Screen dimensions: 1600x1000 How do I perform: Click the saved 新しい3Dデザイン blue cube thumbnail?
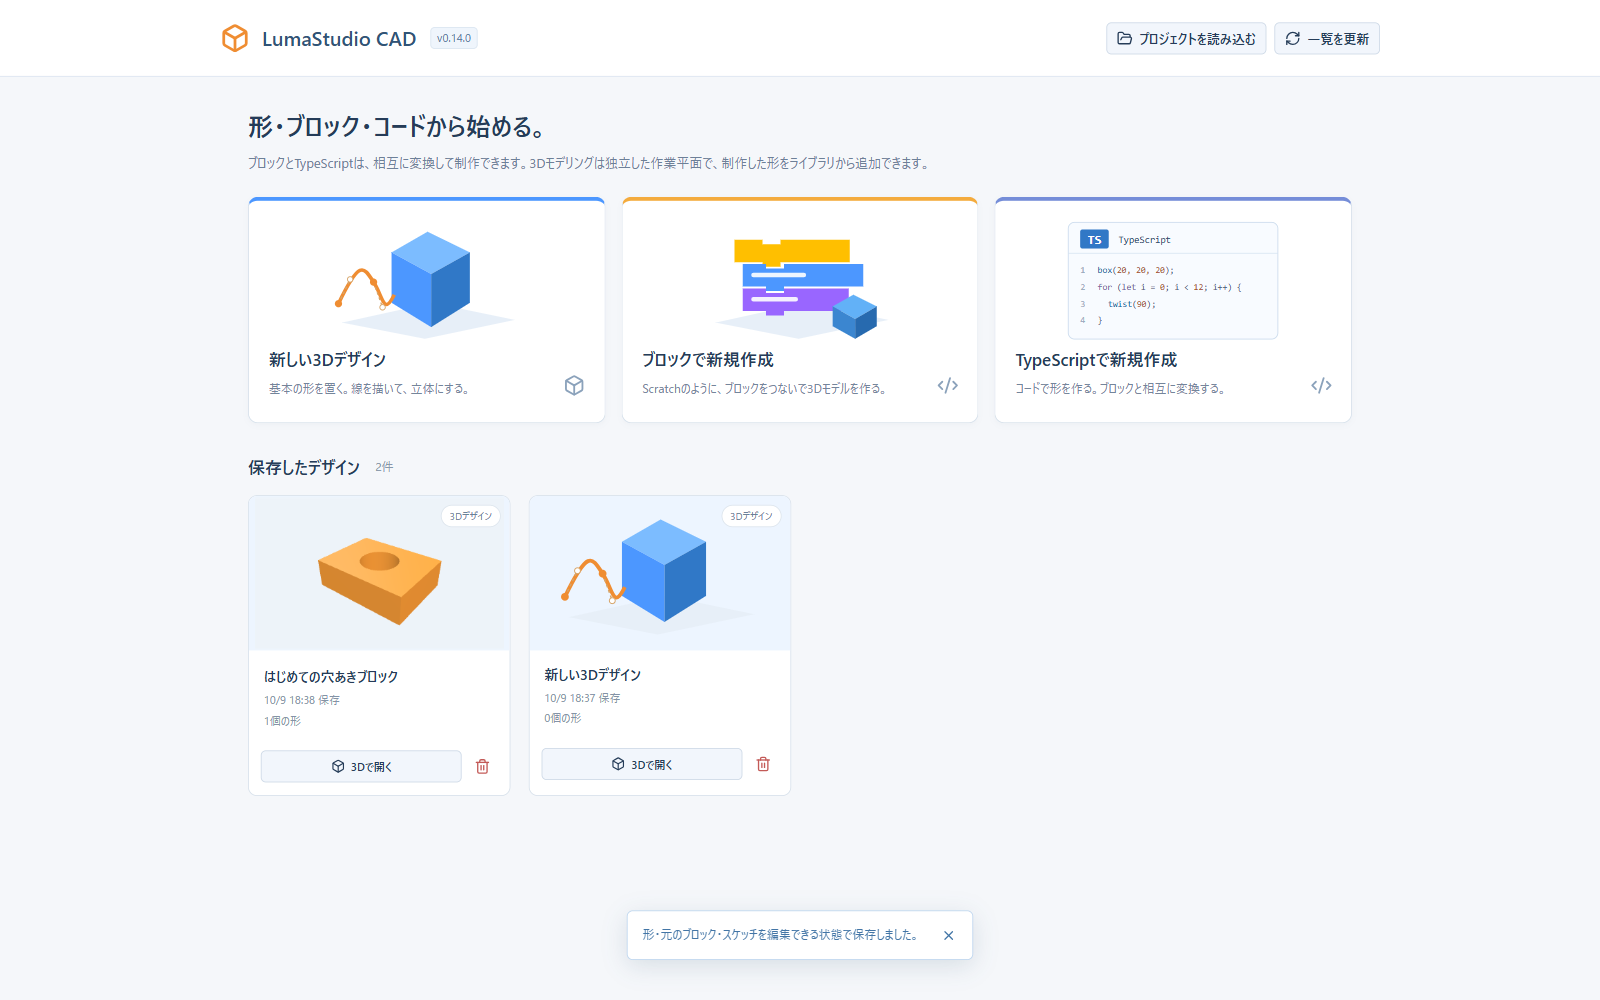point(660,573)
